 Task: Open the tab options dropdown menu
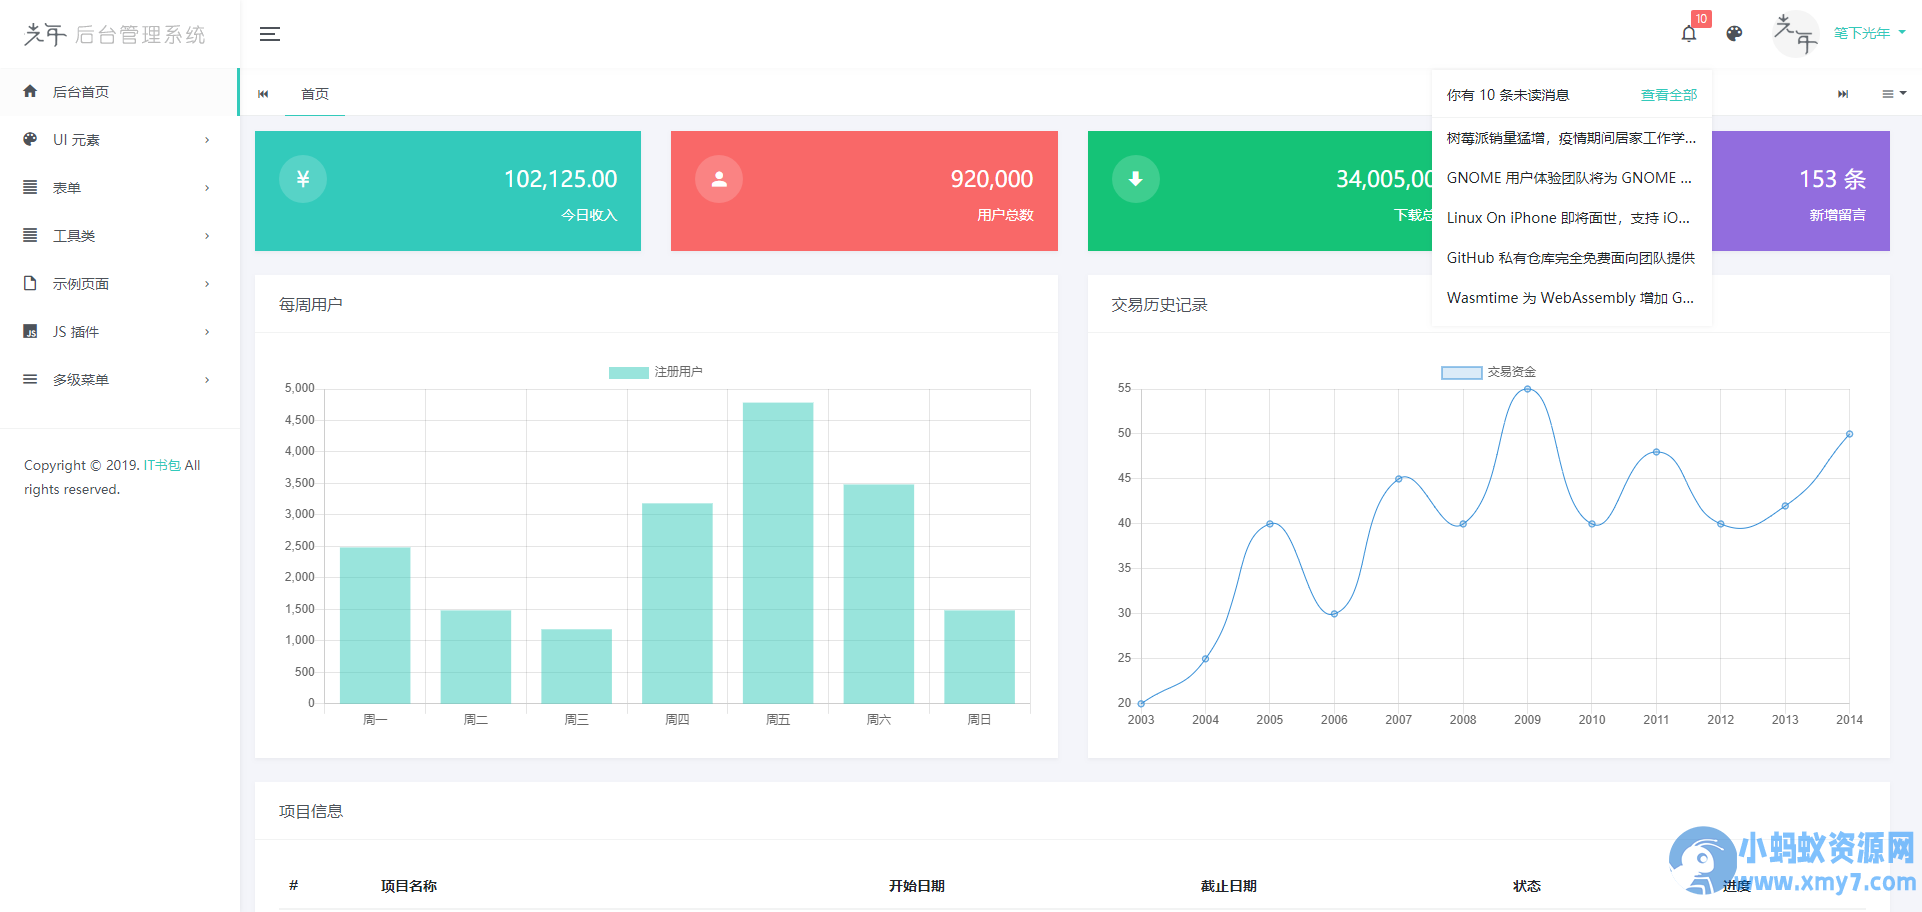pos(1894,94)
